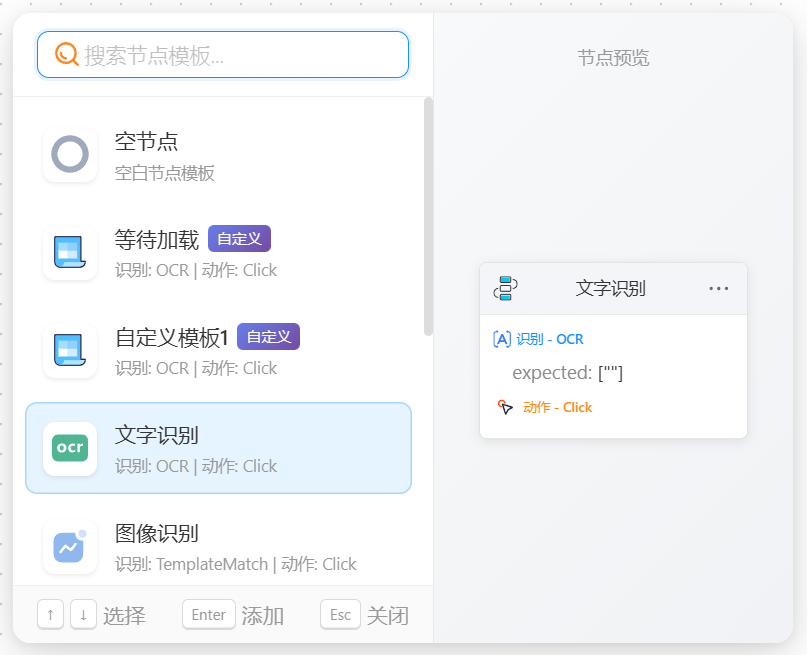This screenshot has width=807, height=655.
Task: Click the 等待加载 template document icon
Action: click(70, 253)
